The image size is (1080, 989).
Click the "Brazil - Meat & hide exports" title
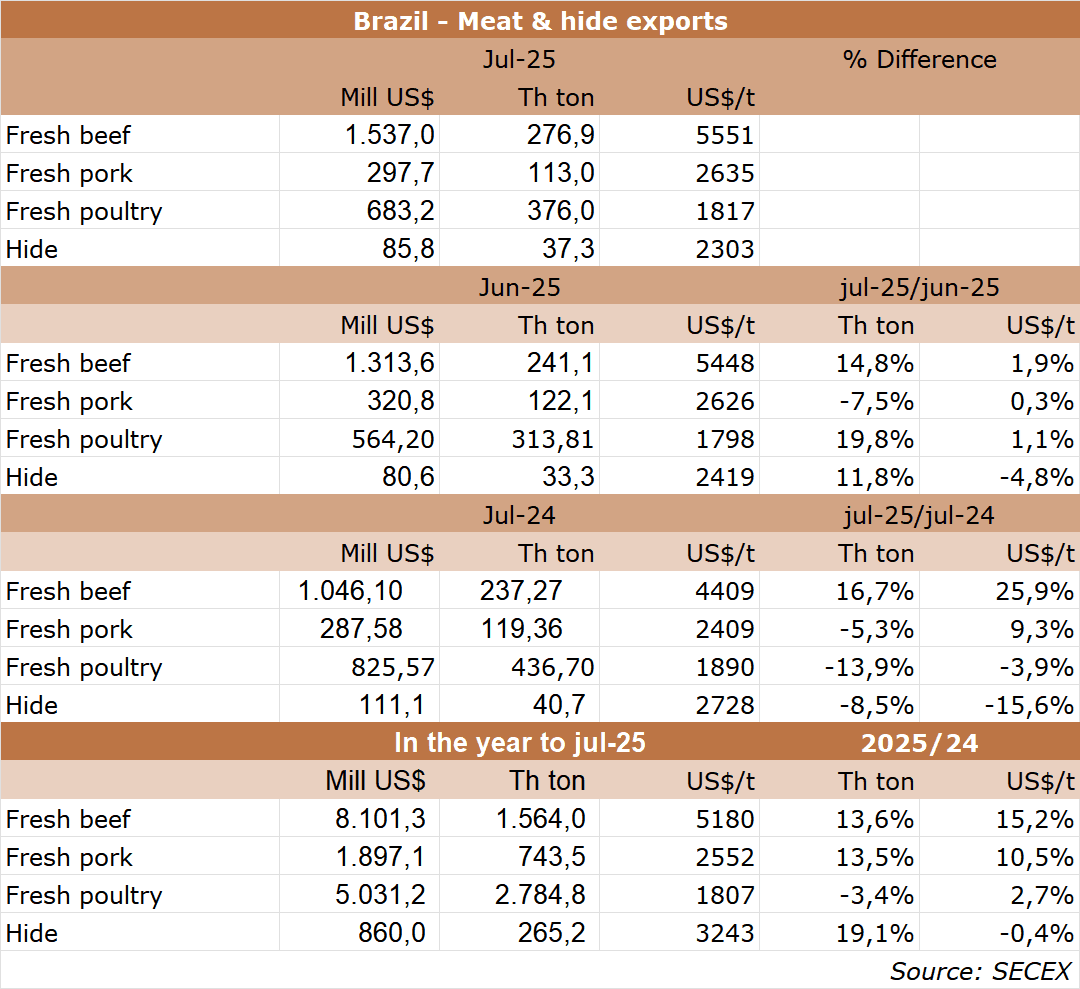[540, 21]
